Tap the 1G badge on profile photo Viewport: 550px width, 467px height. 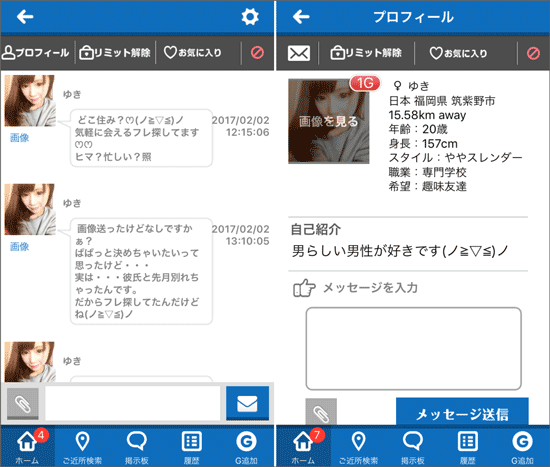[x=365, y=83]
